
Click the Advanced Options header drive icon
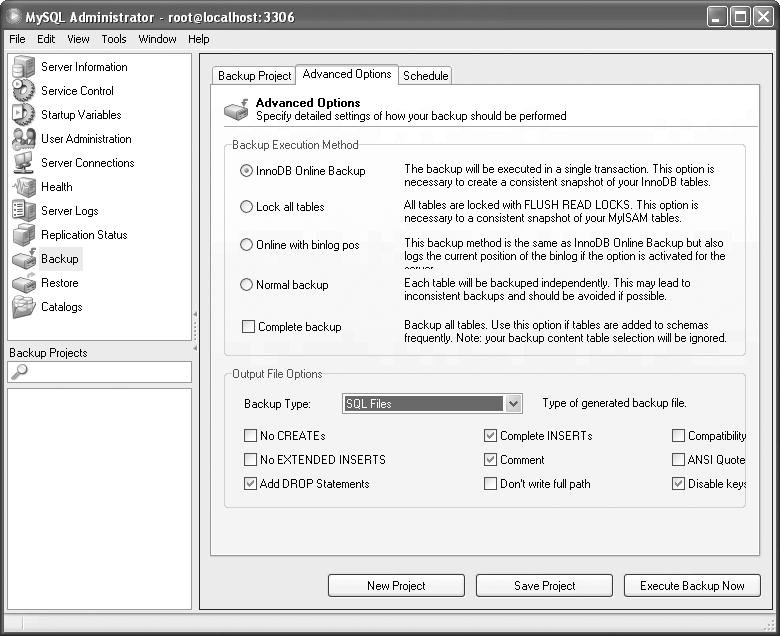coord(236,109)
